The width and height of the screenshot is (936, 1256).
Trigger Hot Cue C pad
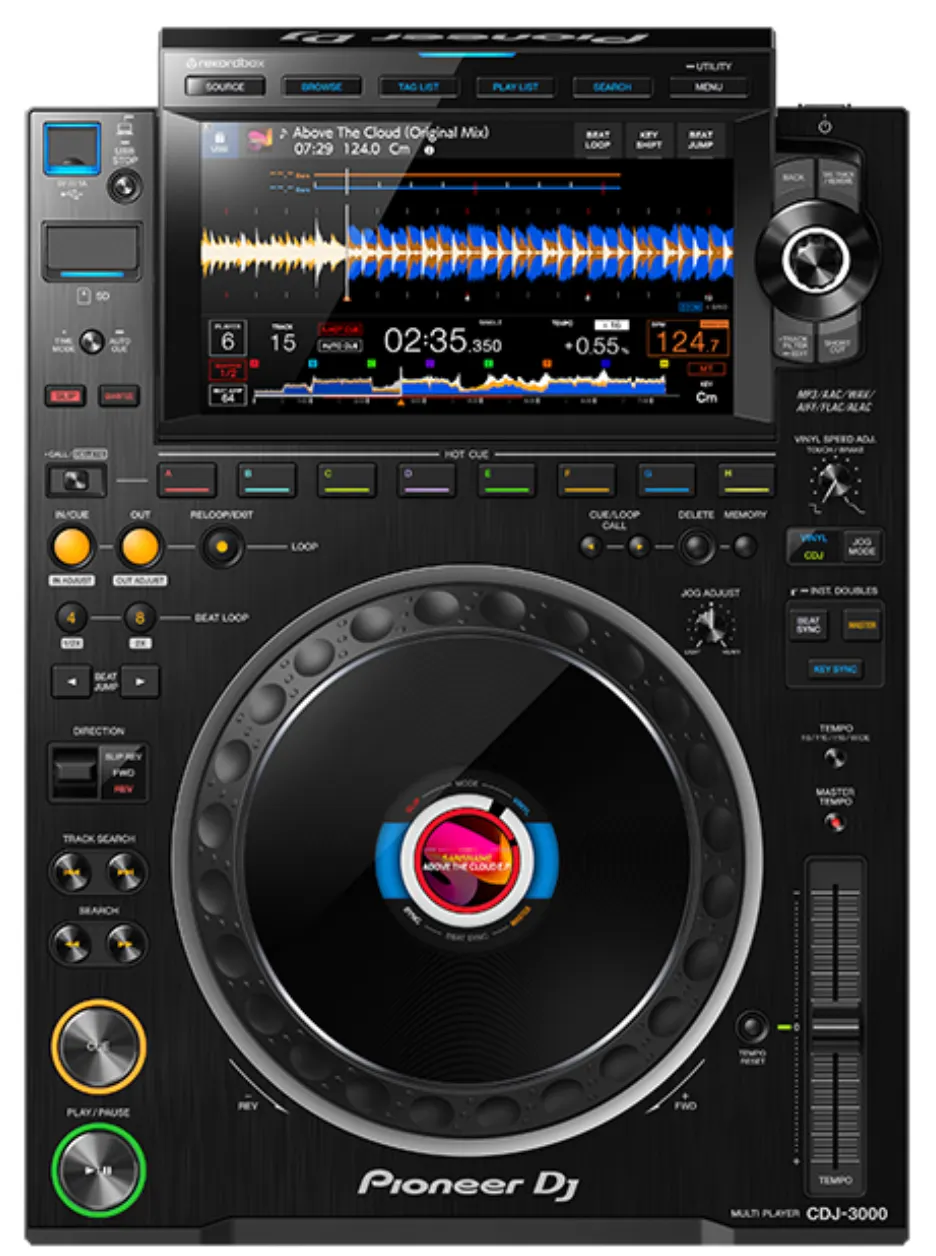(x=347, y=480)
